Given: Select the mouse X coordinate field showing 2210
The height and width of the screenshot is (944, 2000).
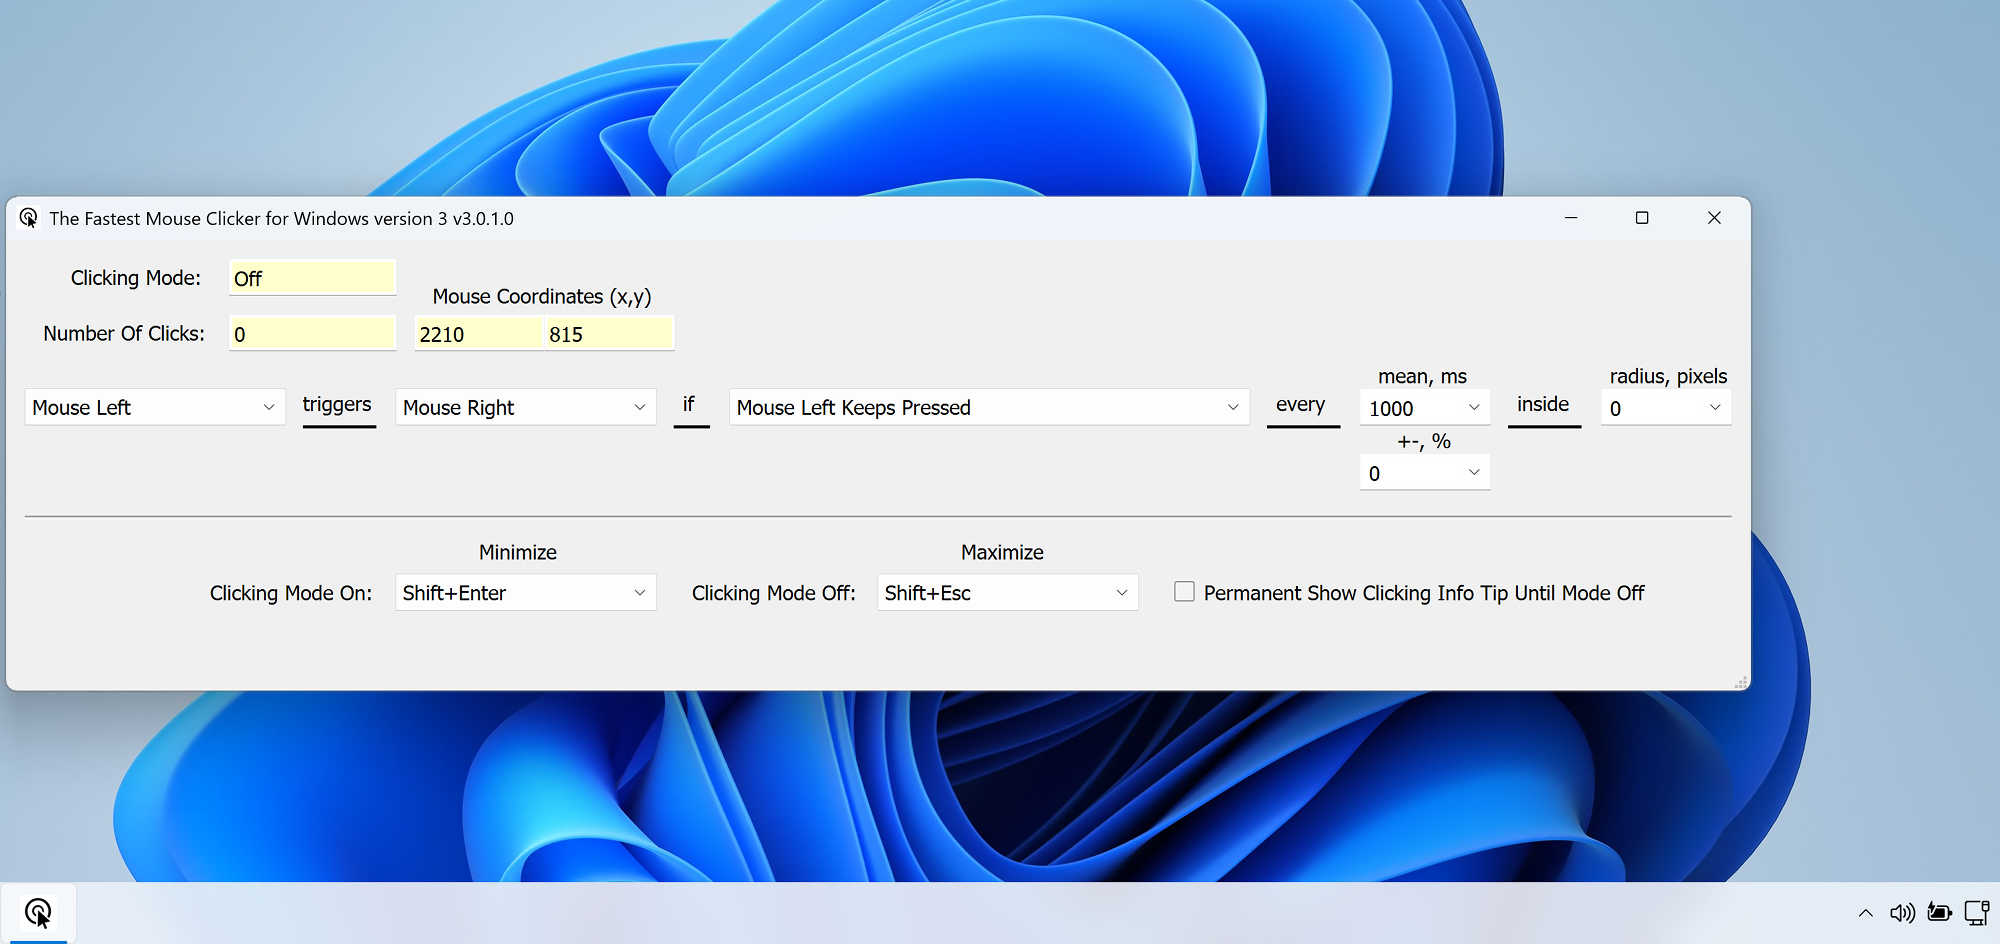Looking at the screenshot, I should 478,333.
